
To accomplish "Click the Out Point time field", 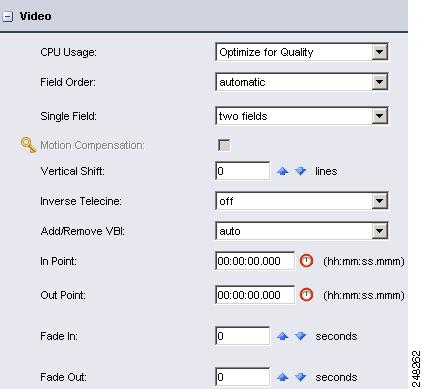I will coord(255,295).
